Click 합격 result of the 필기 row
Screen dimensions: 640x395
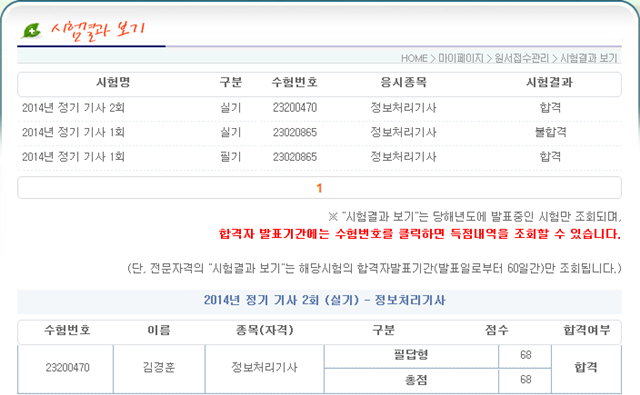pos(550,157)
